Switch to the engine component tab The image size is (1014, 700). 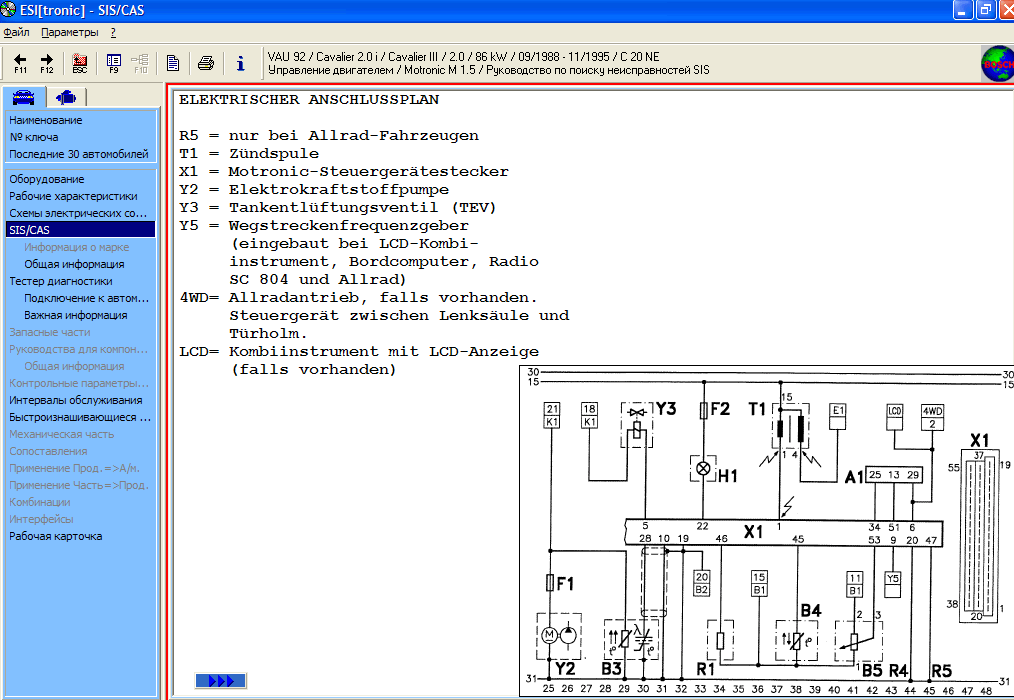66,98
